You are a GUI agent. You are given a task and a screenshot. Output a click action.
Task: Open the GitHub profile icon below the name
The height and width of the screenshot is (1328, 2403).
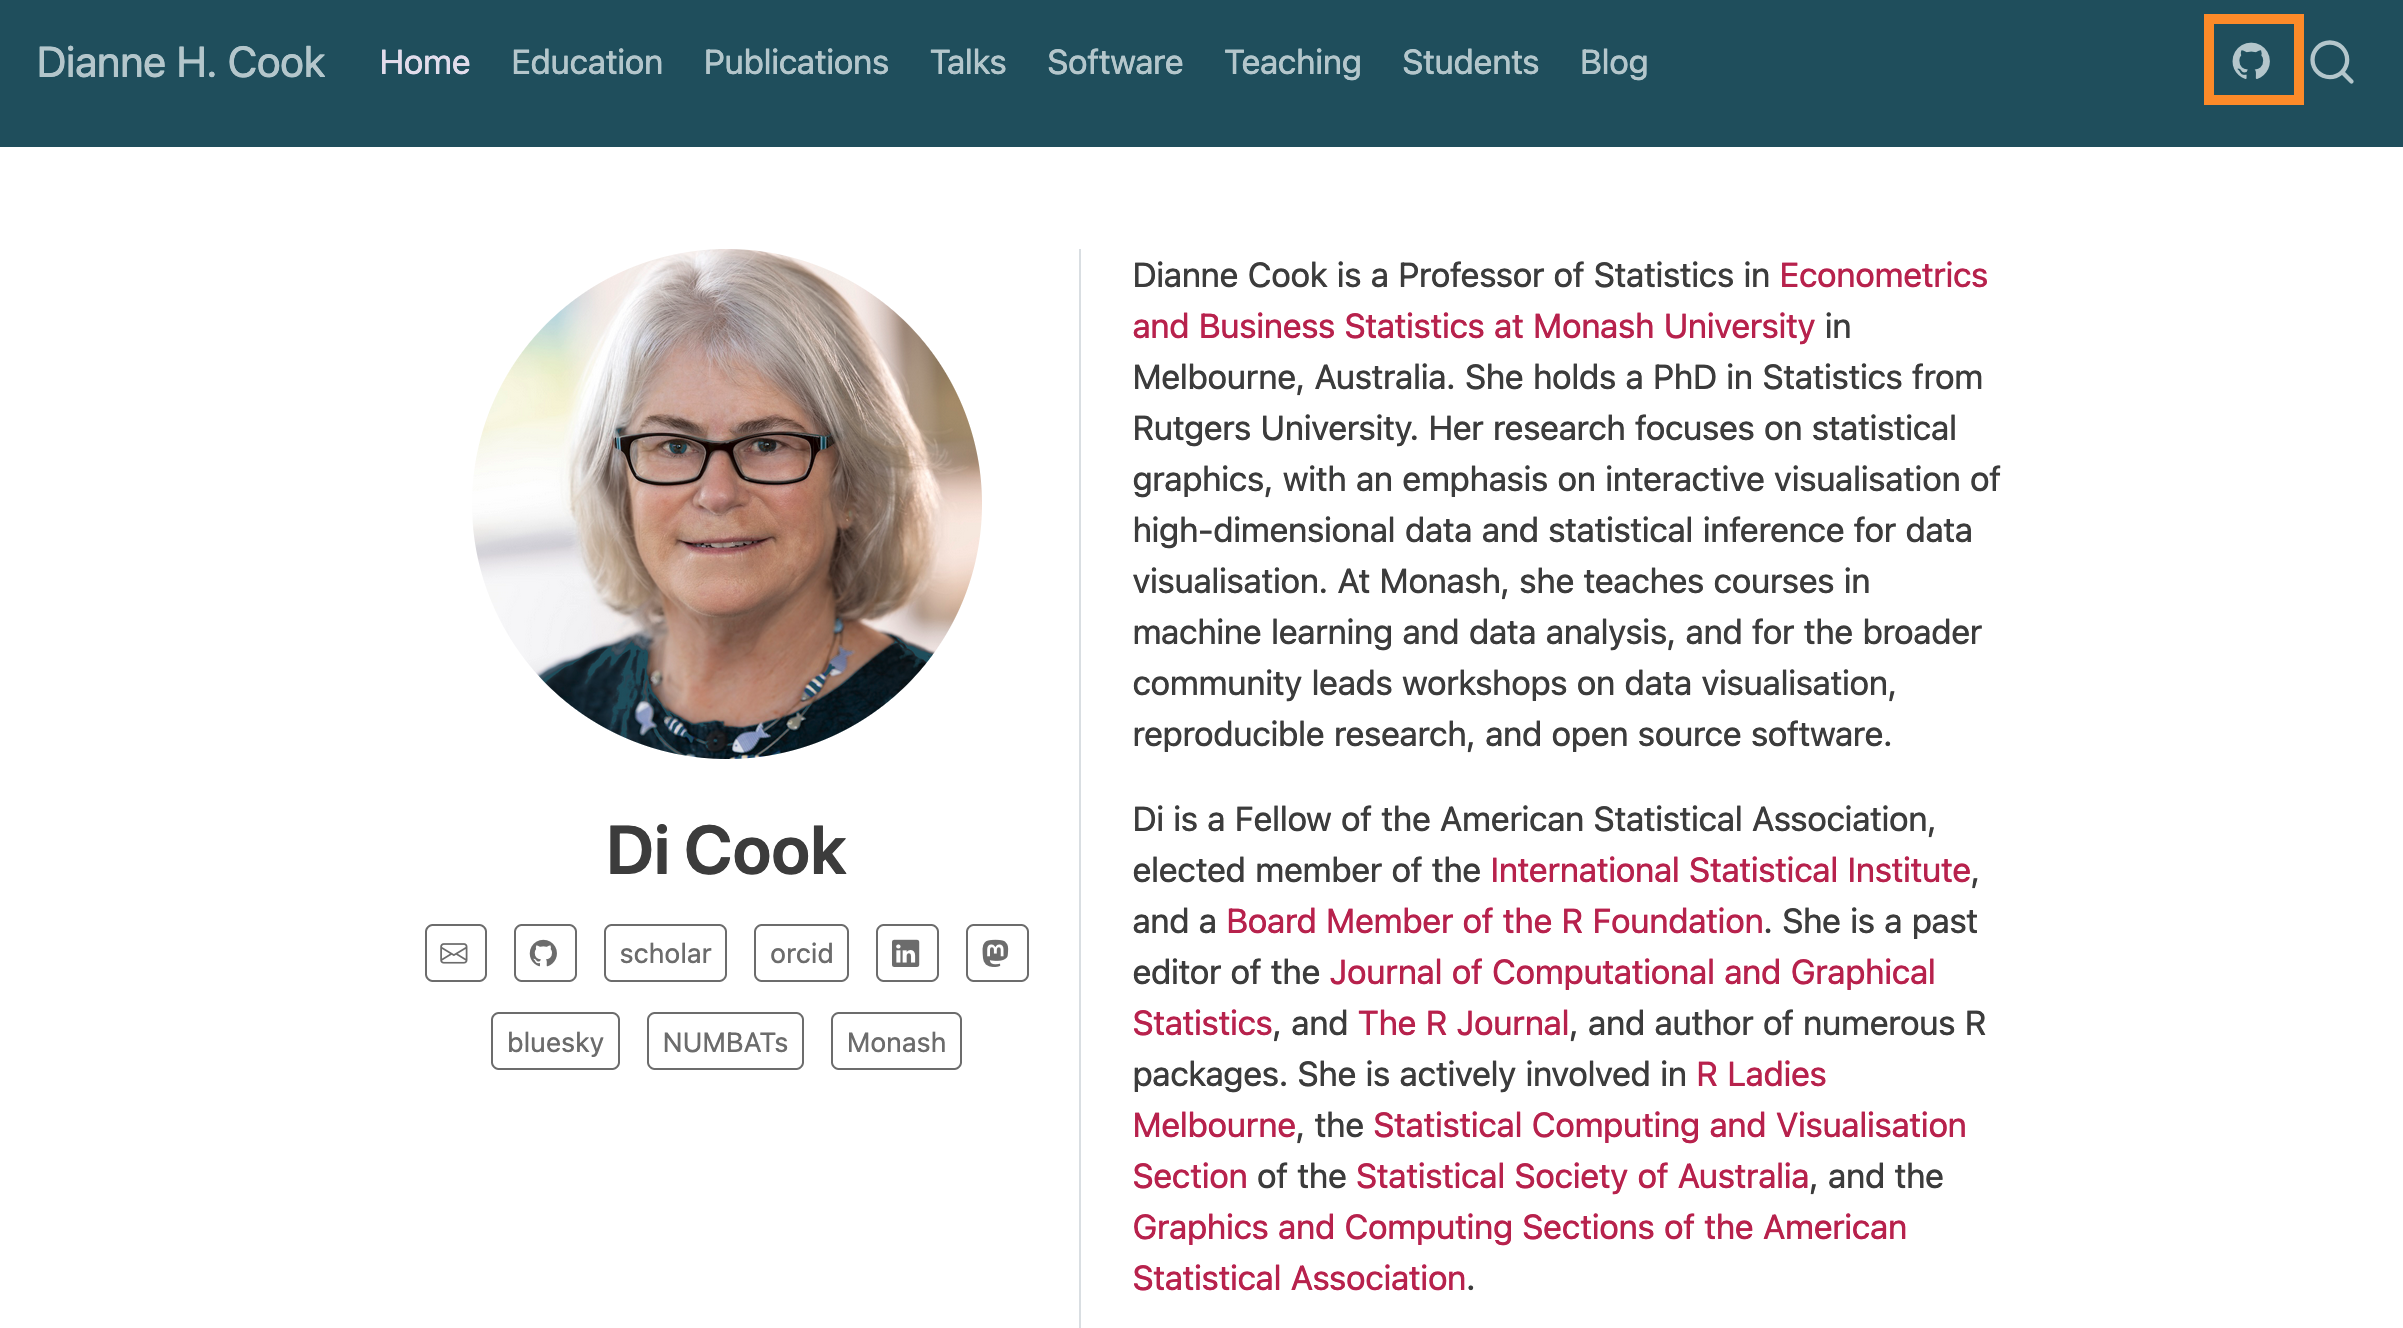pos(544,953)
